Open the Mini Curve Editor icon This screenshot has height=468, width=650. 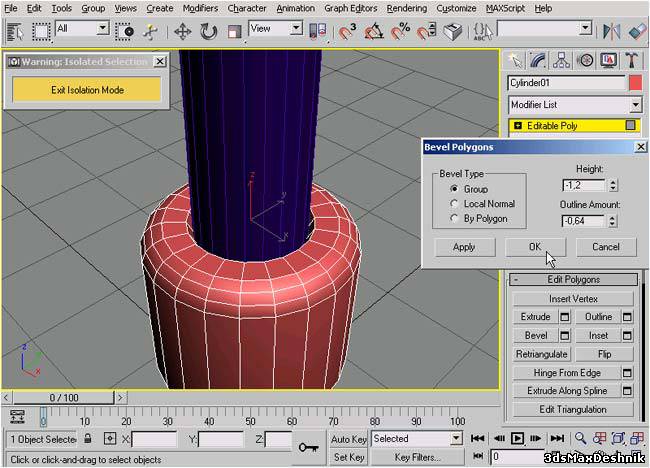point(17,416)
